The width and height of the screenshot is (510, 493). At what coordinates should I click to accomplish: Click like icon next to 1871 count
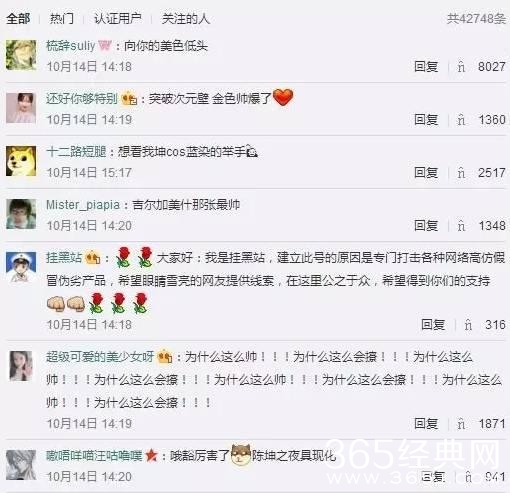461,424
